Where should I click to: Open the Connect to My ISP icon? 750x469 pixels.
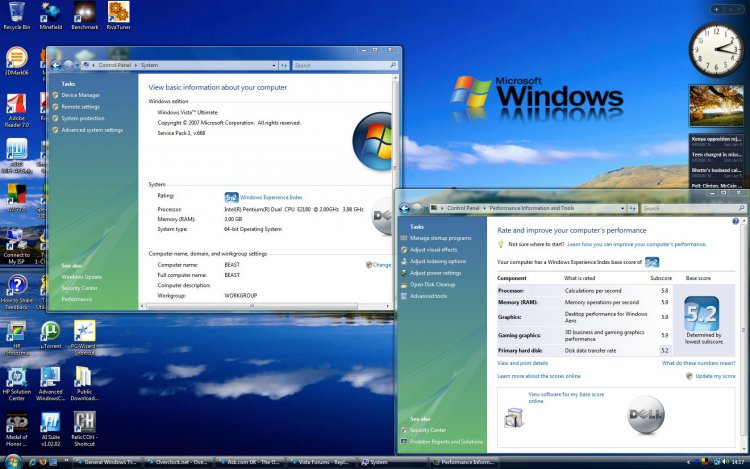17,246
